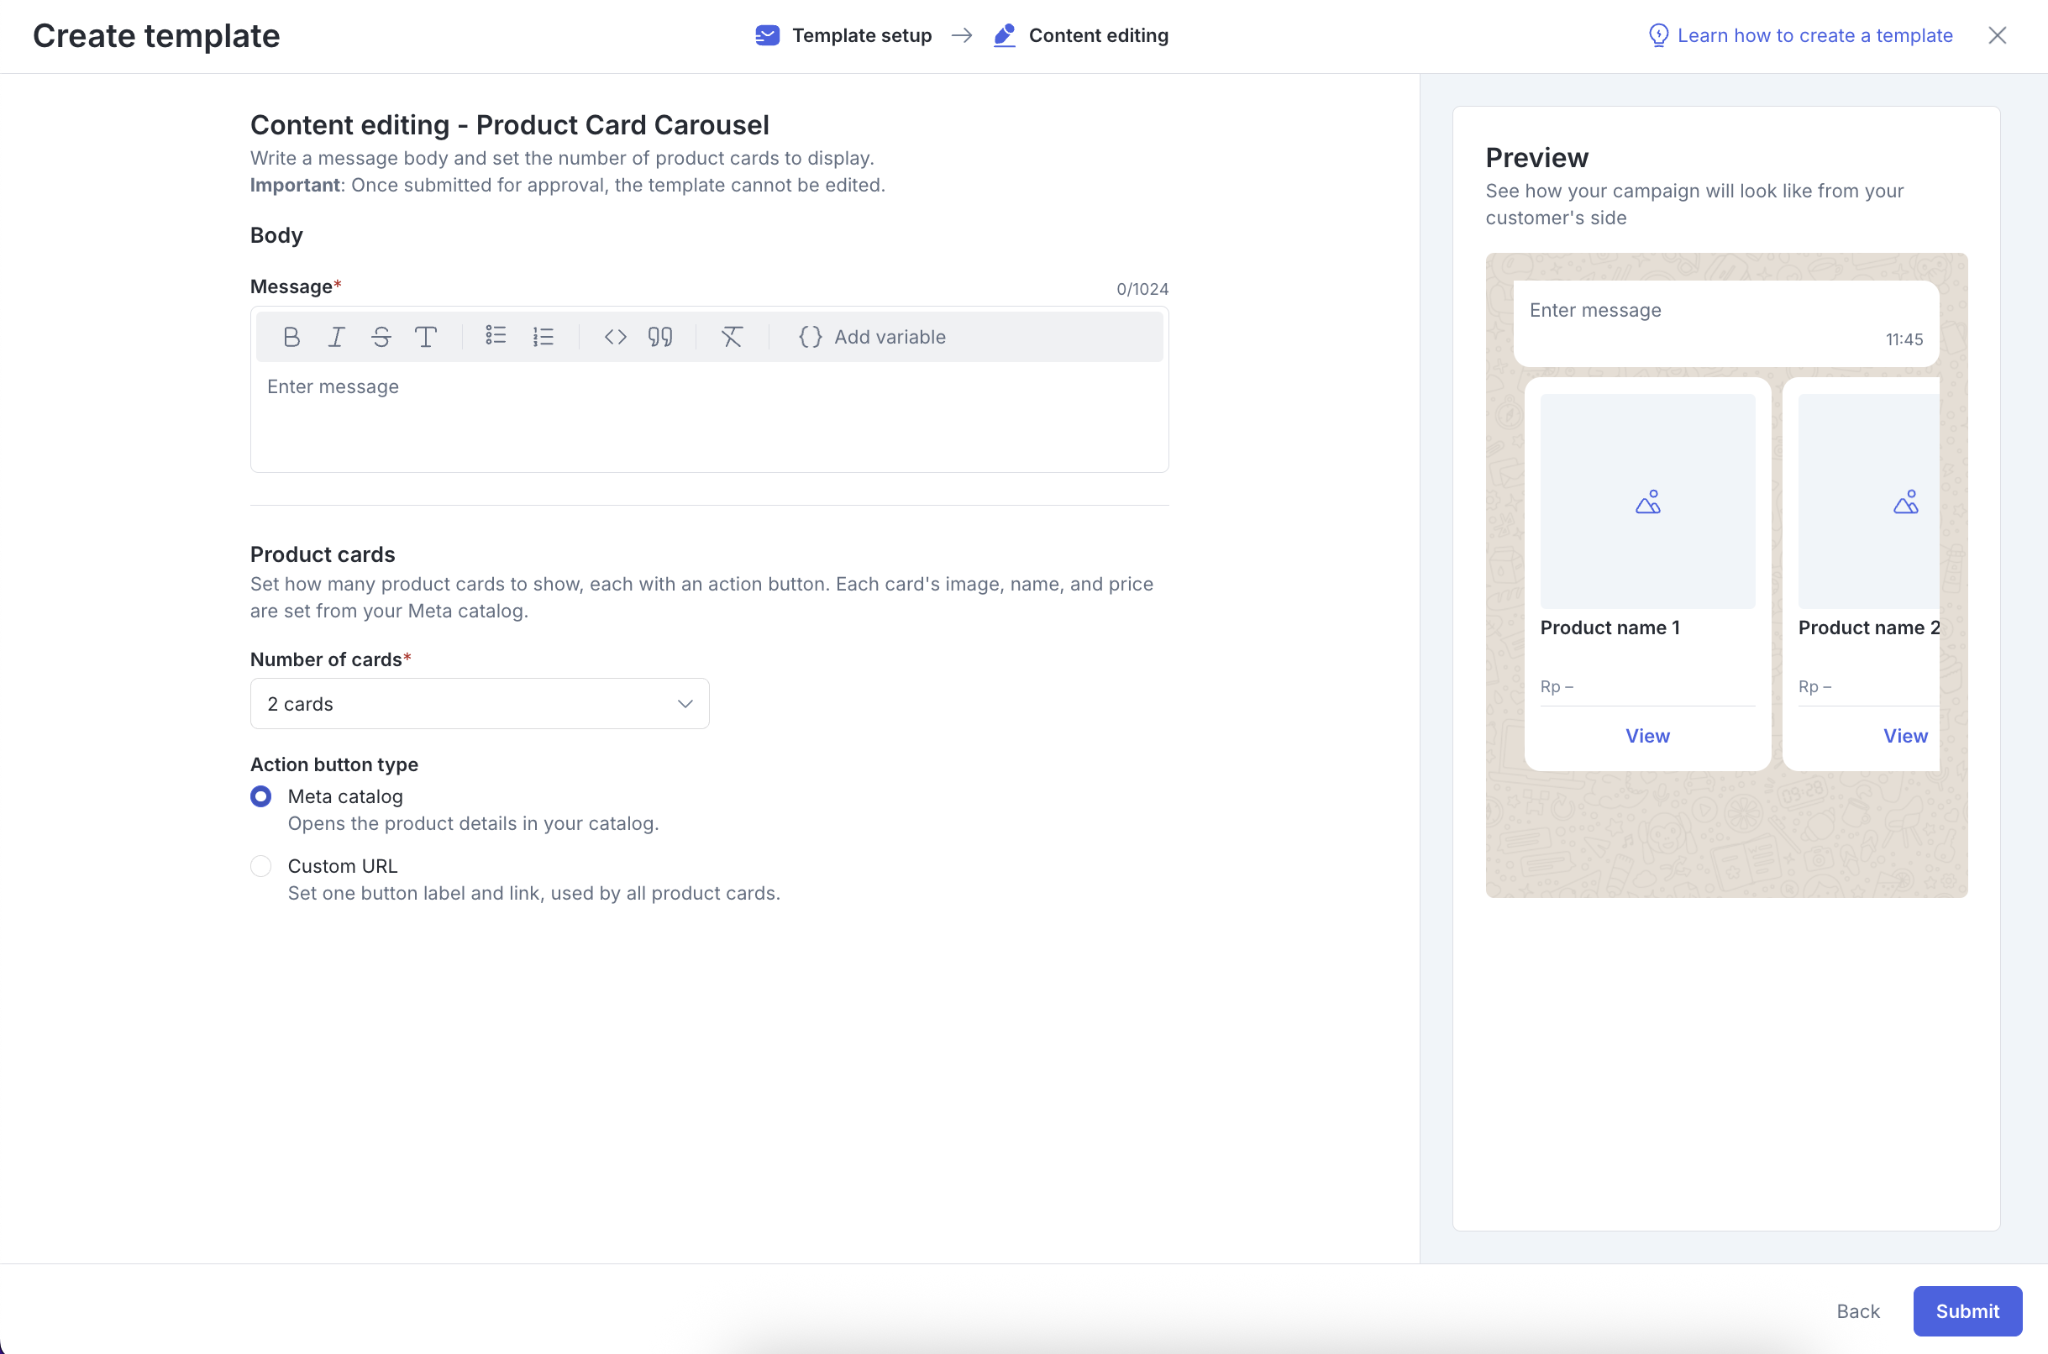Viewport: 2048px width, 1354px height.
Task: Click the Rp price on Product name 1 card
Action: click(x=1556, y=687)
